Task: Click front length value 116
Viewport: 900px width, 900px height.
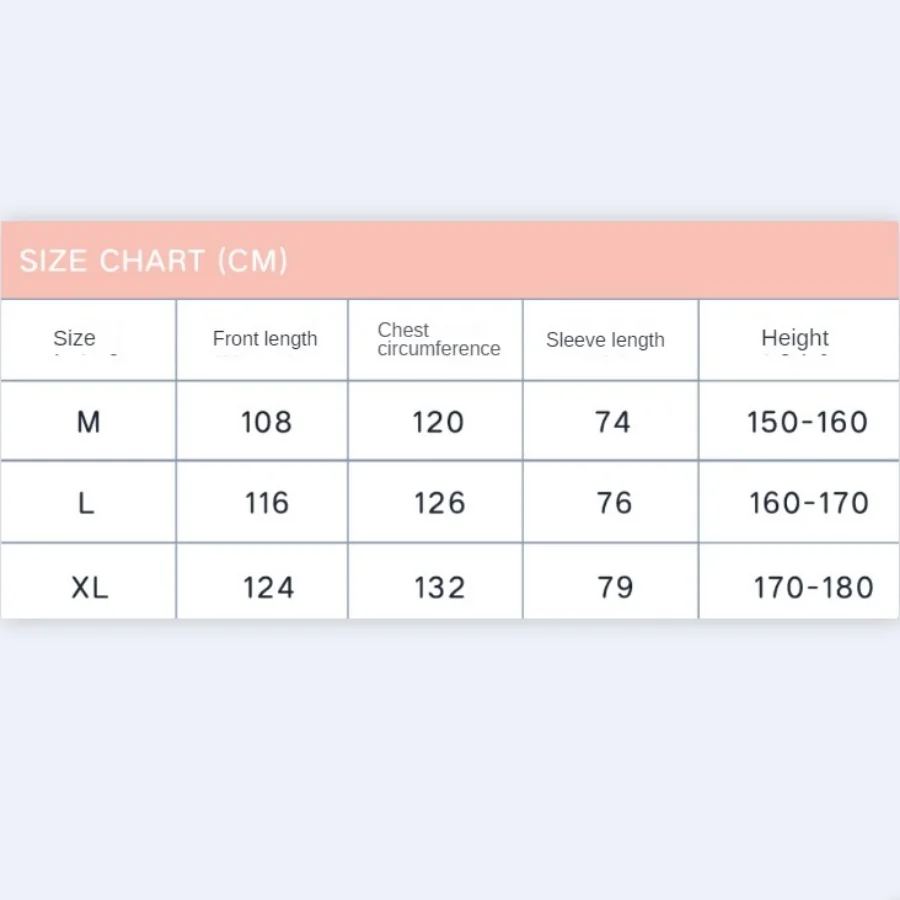Action: (x=267, y=503)
